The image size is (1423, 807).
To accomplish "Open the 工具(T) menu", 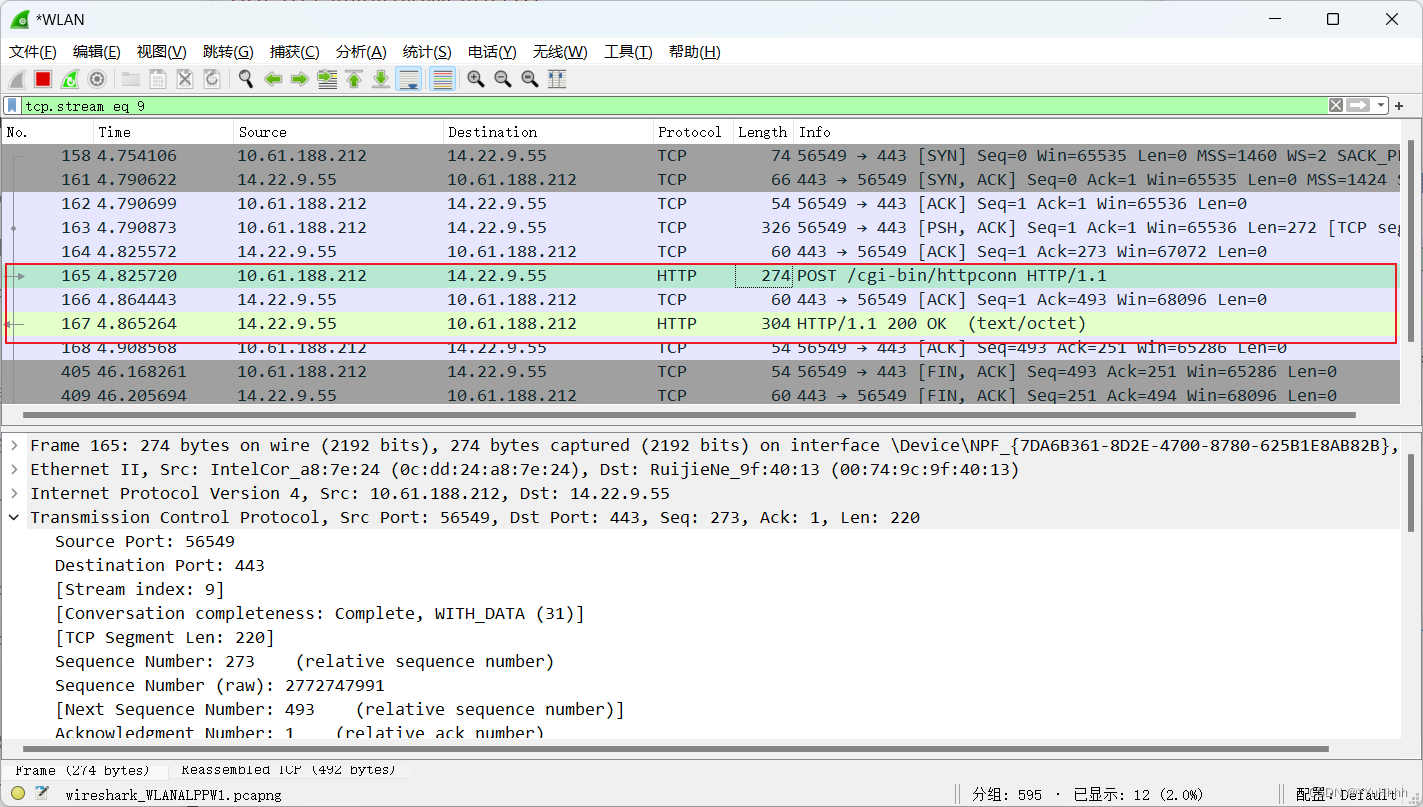I will (x=628, y=52).
